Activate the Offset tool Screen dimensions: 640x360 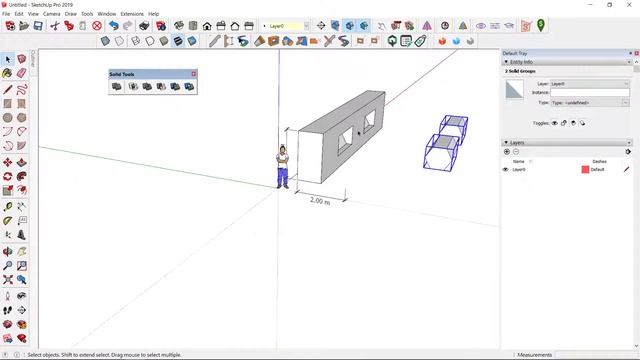[22, 190]
